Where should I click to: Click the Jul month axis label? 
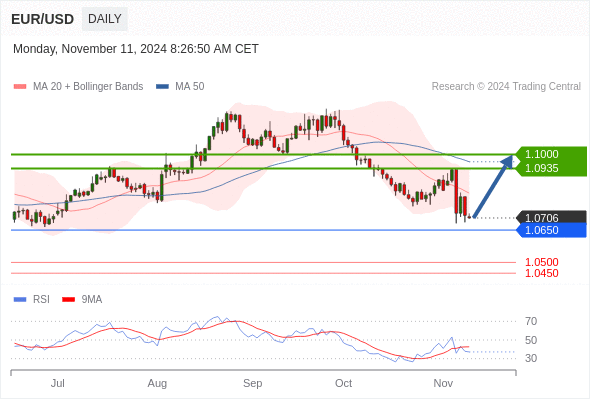(x=58, y=383)
